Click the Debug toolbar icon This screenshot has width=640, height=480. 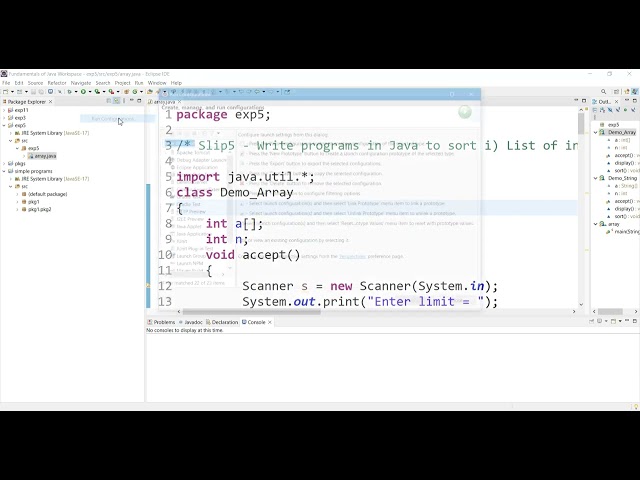[69, 92]
